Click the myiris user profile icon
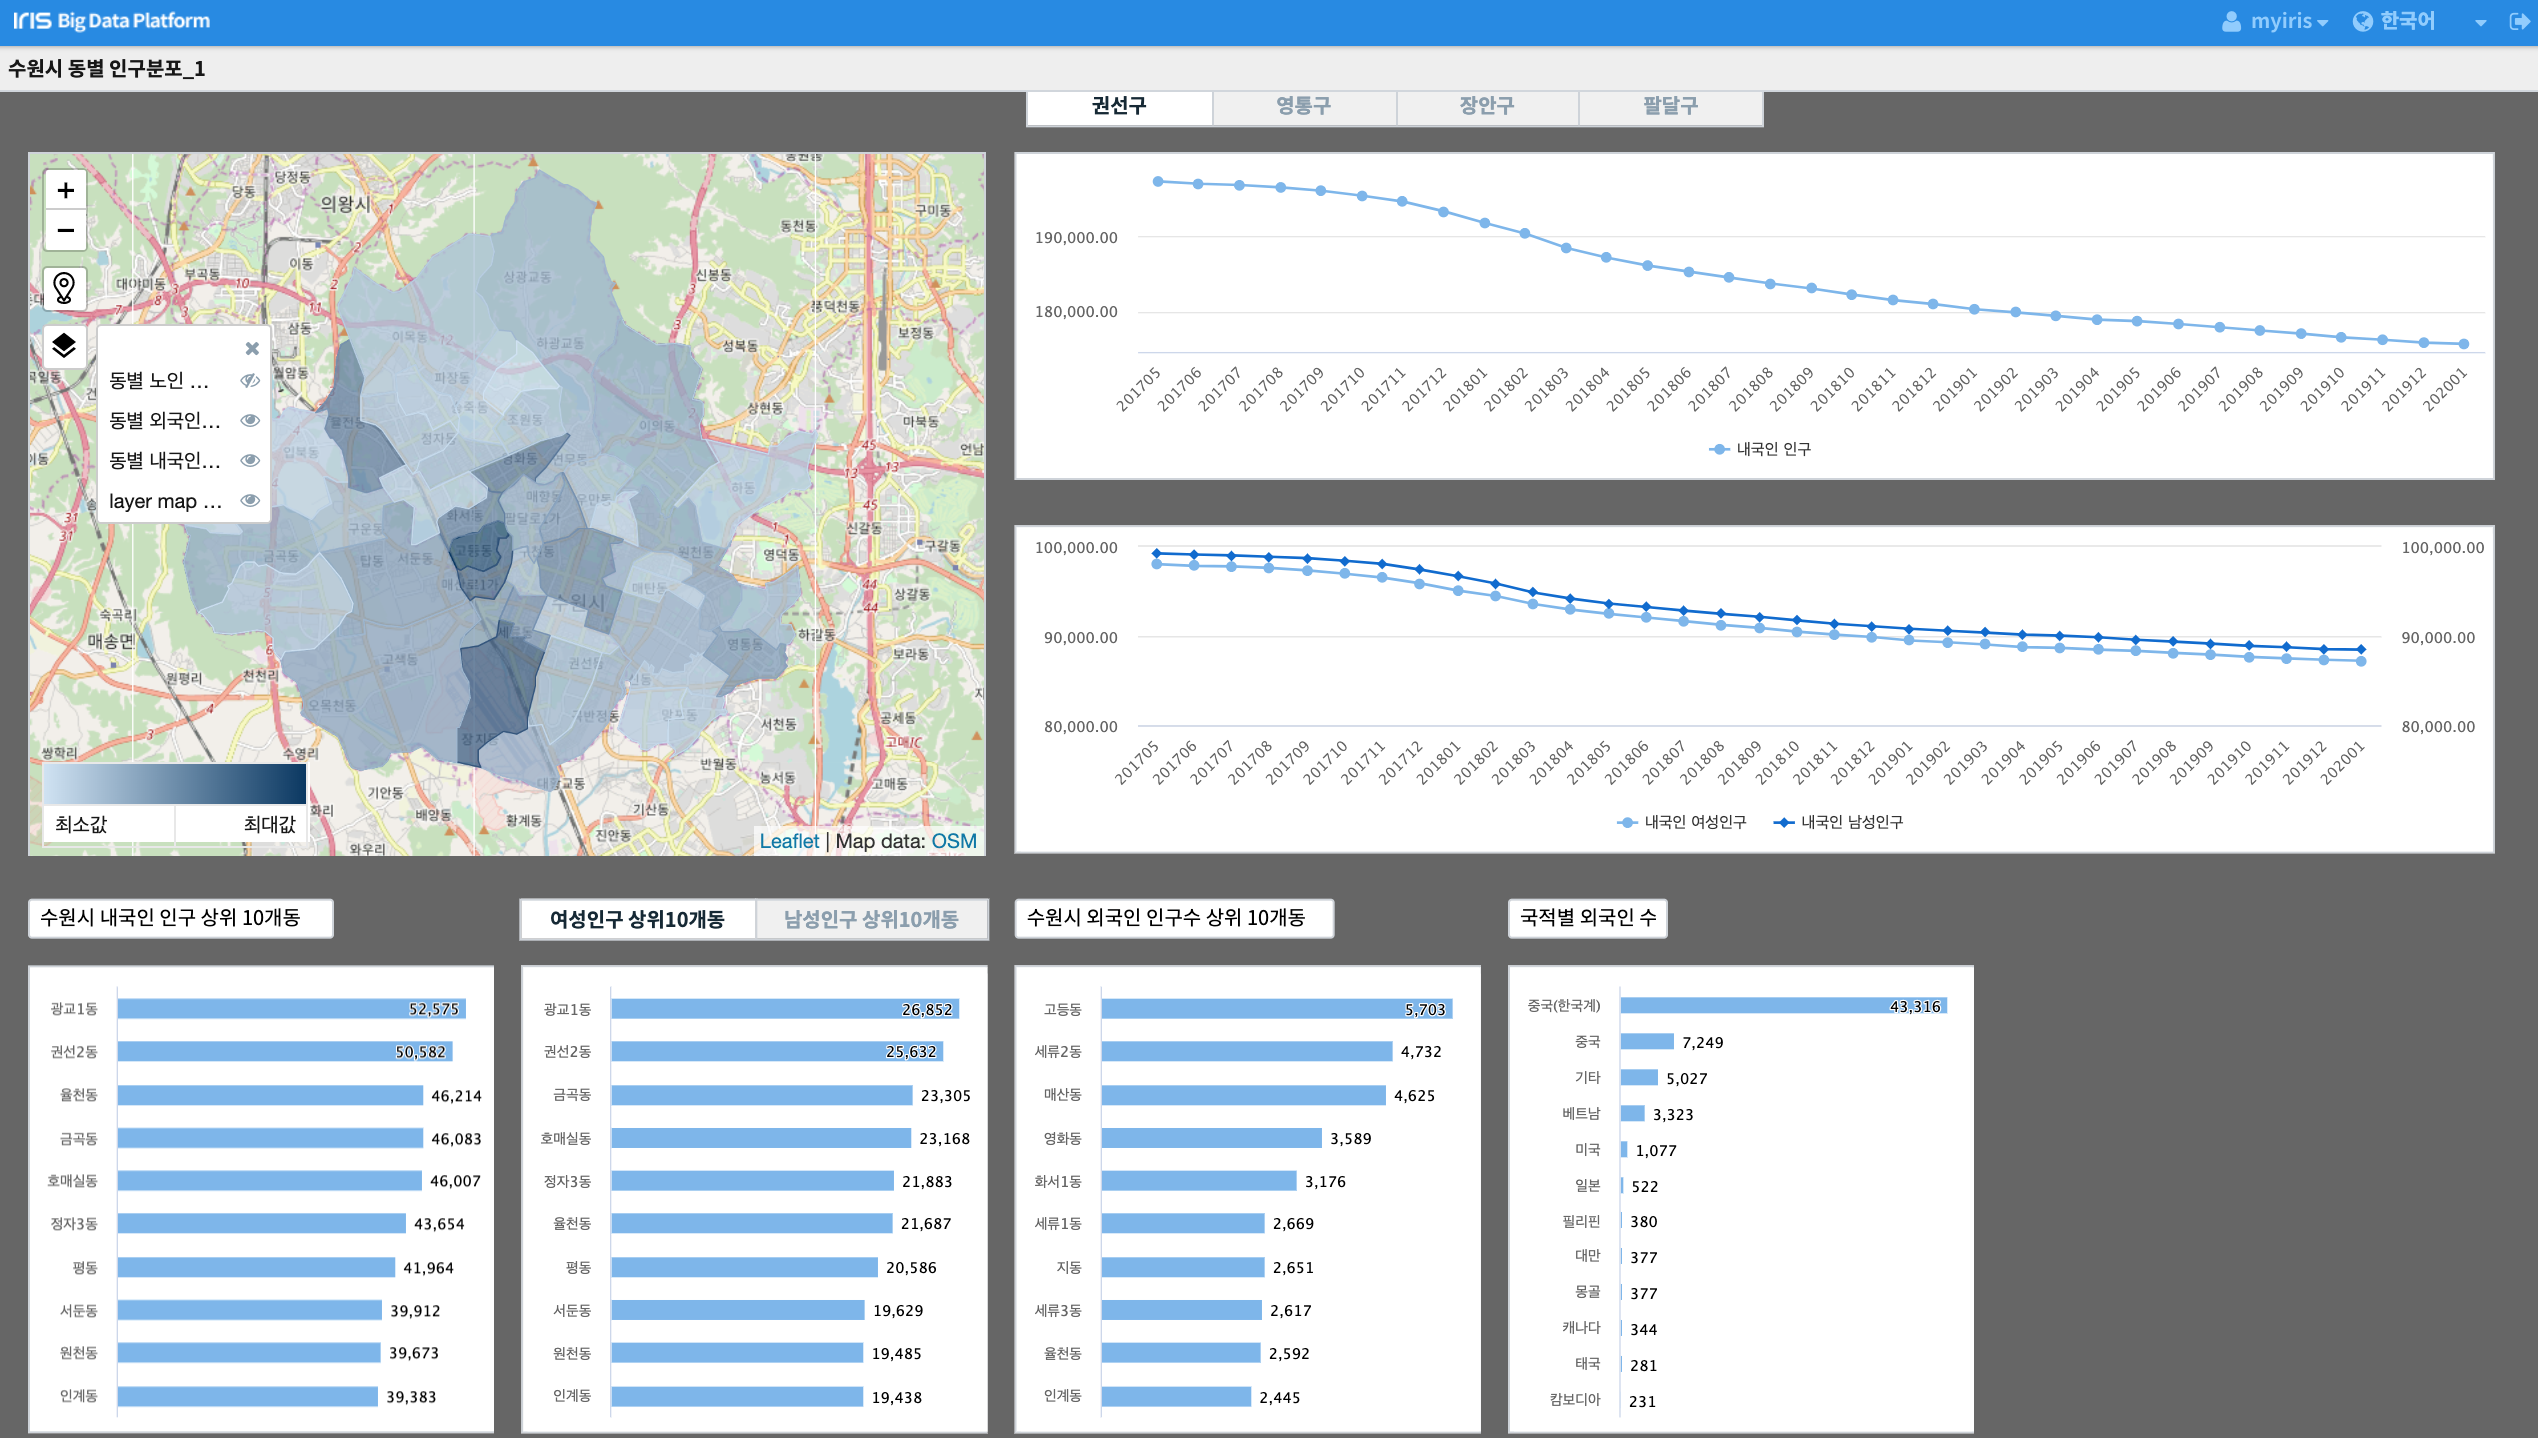Viewport: 2538px width, 1438px height. coord(2231,21)
